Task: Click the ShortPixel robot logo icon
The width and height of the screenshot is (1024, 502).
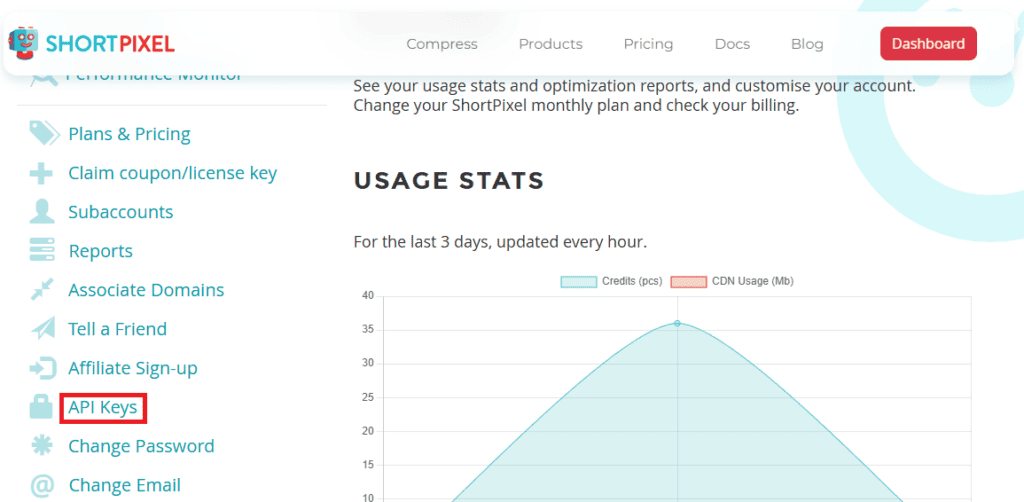Action: [x=24, y=42]
